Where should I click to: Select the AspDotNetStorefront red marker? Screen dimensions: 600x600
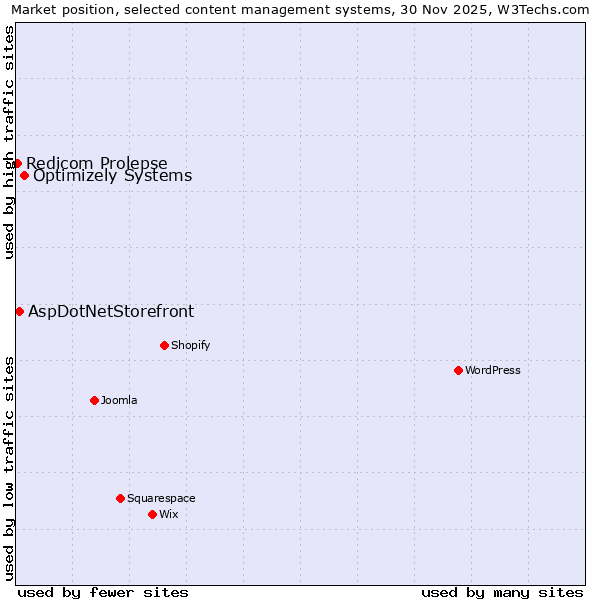(x=20, y=311)
